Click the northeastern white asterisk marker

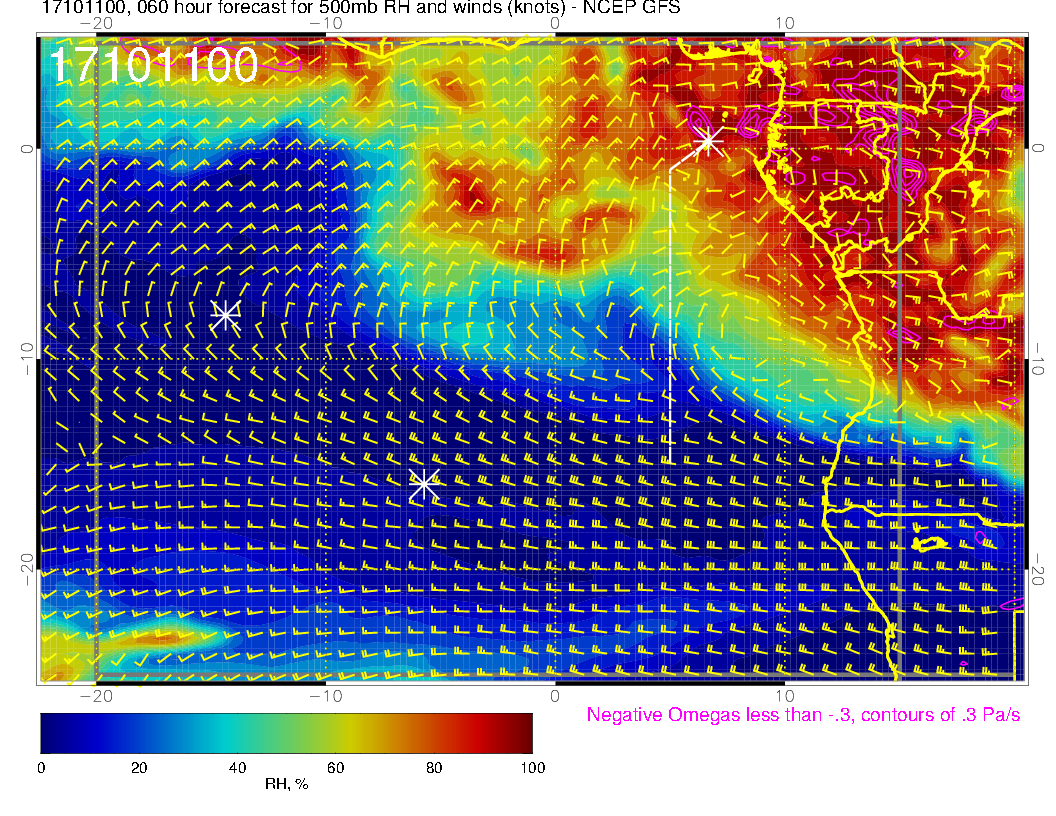pyautogui.click(x=708, y=141)
